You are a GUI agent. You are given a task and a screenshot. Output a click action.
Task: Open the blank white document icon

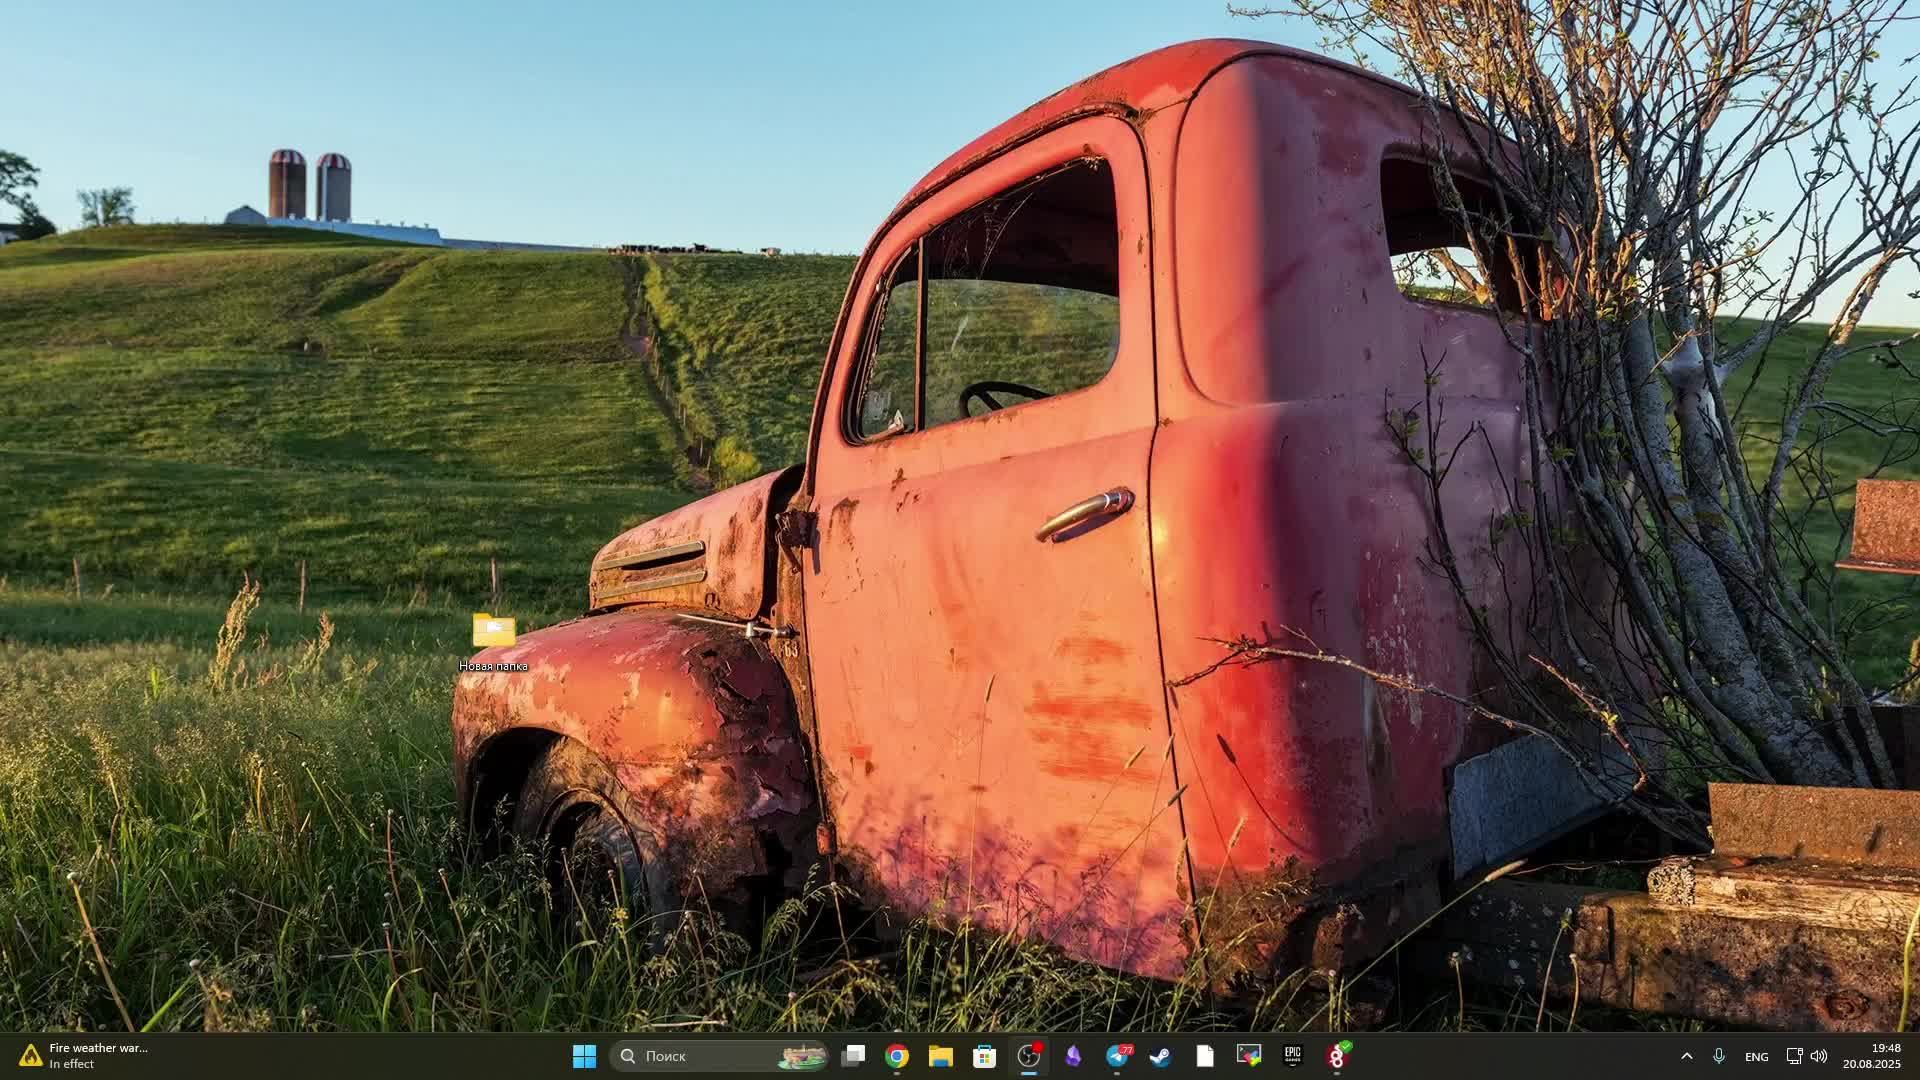[1204, 1056]
